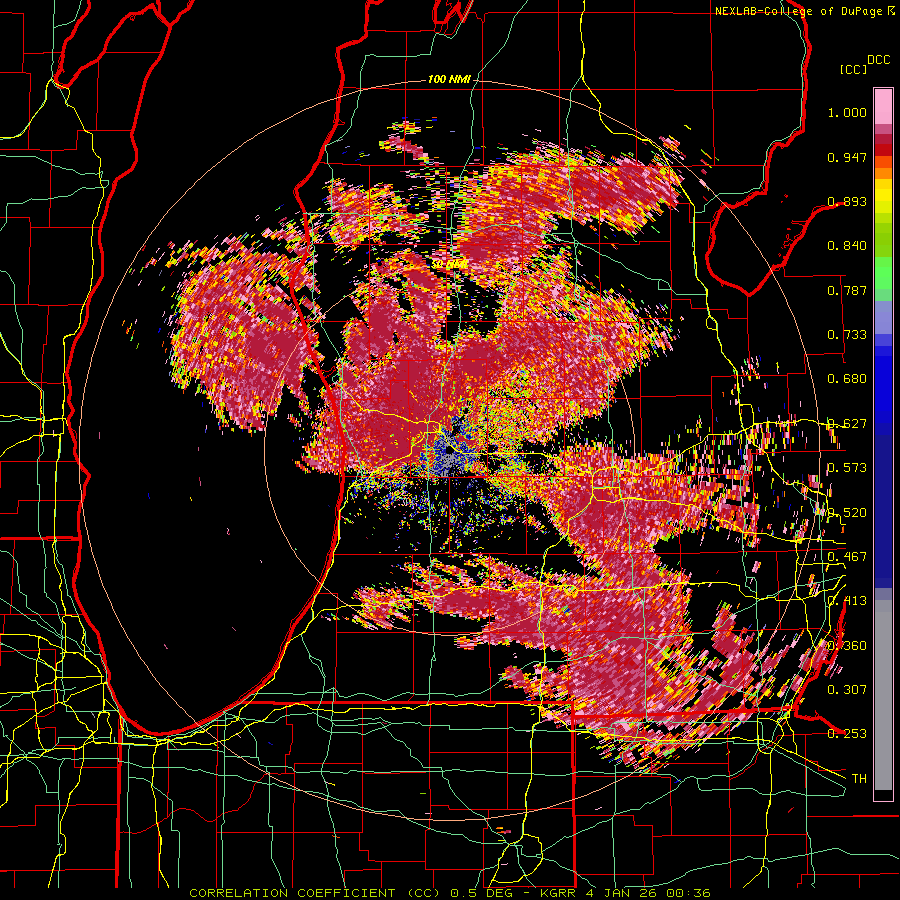Click the 0.573 scale value

[x=847, y=468]
